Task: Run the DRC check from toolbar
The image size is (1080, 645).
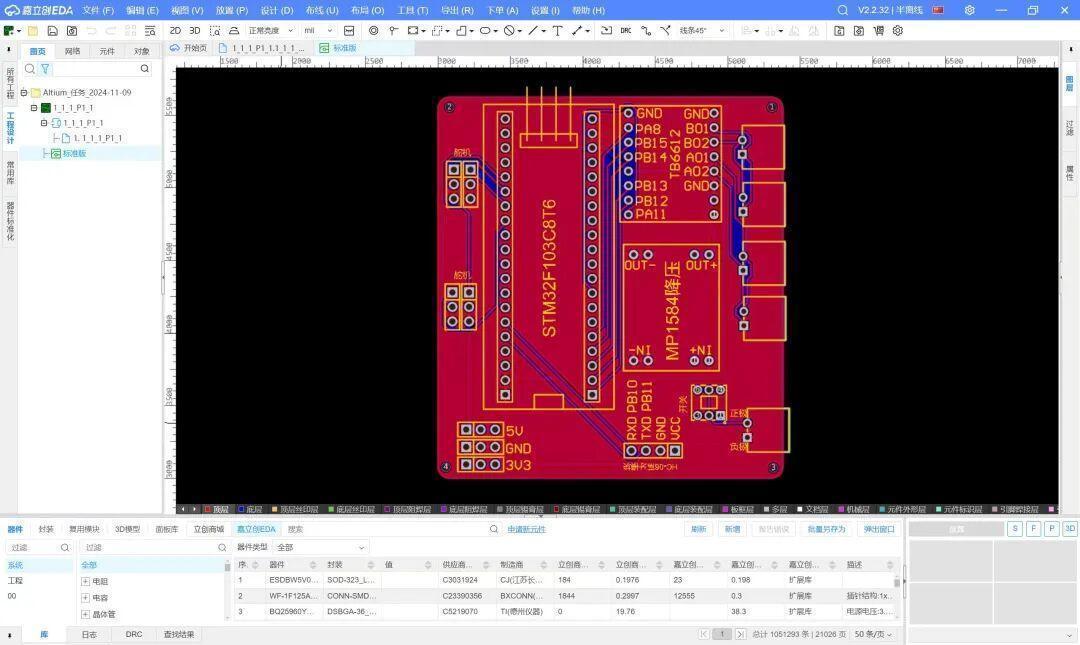Action: pyautogui.click(x=625, y=30)
